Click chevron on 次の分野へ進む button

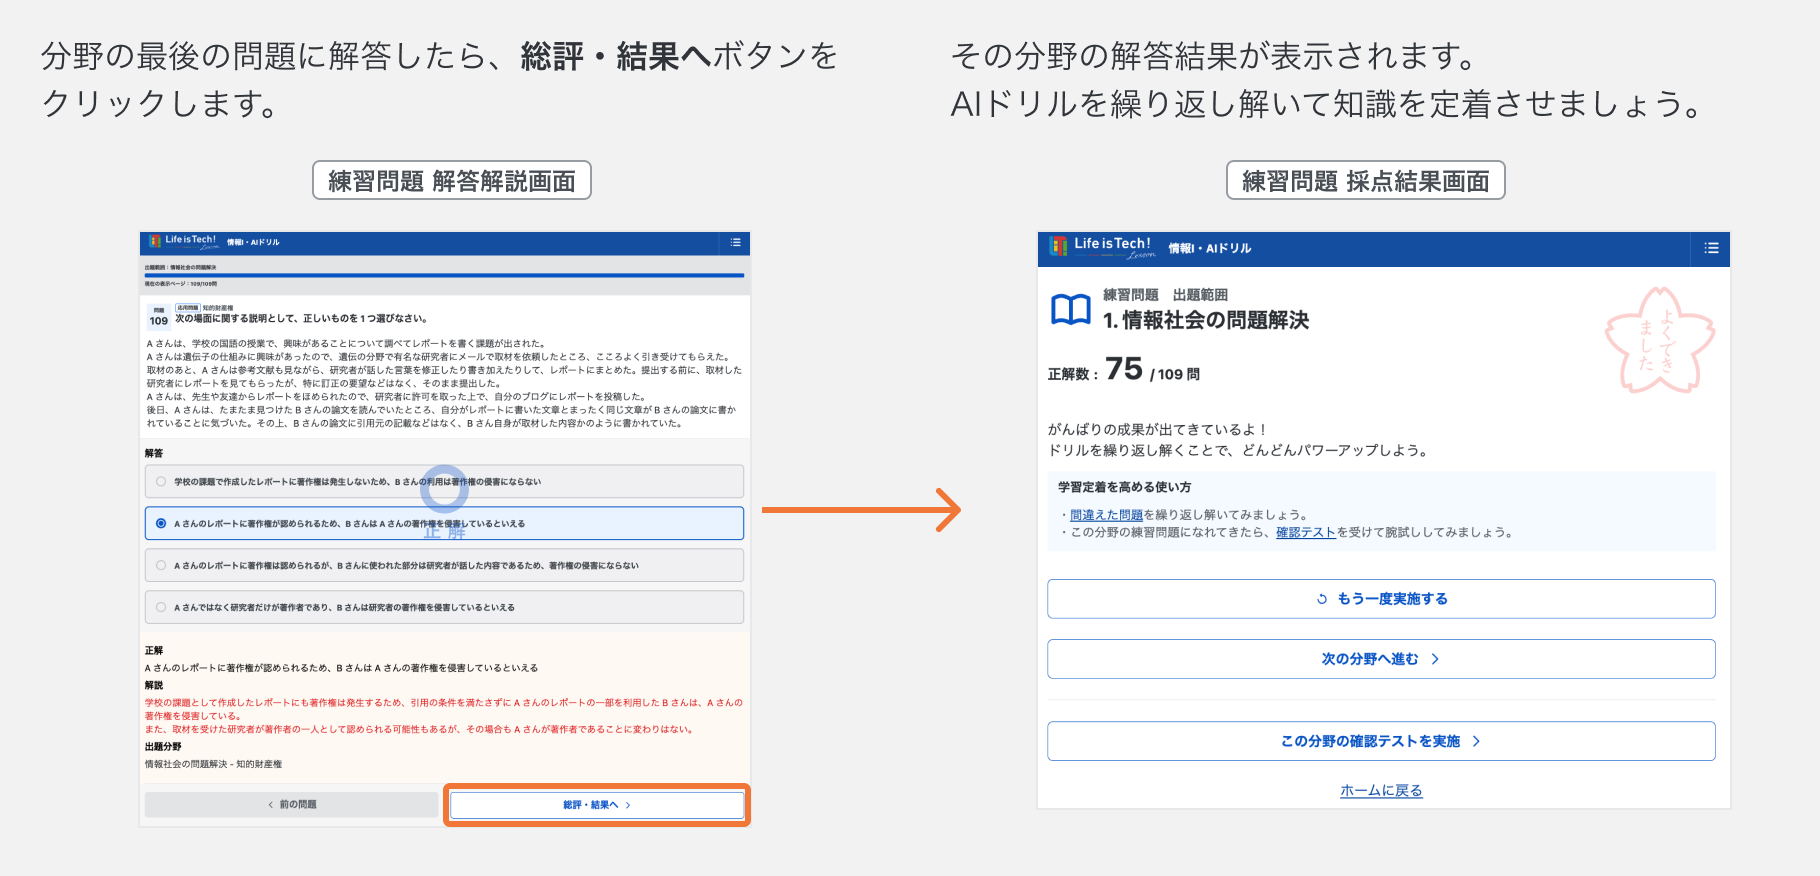coord(1435,659)
